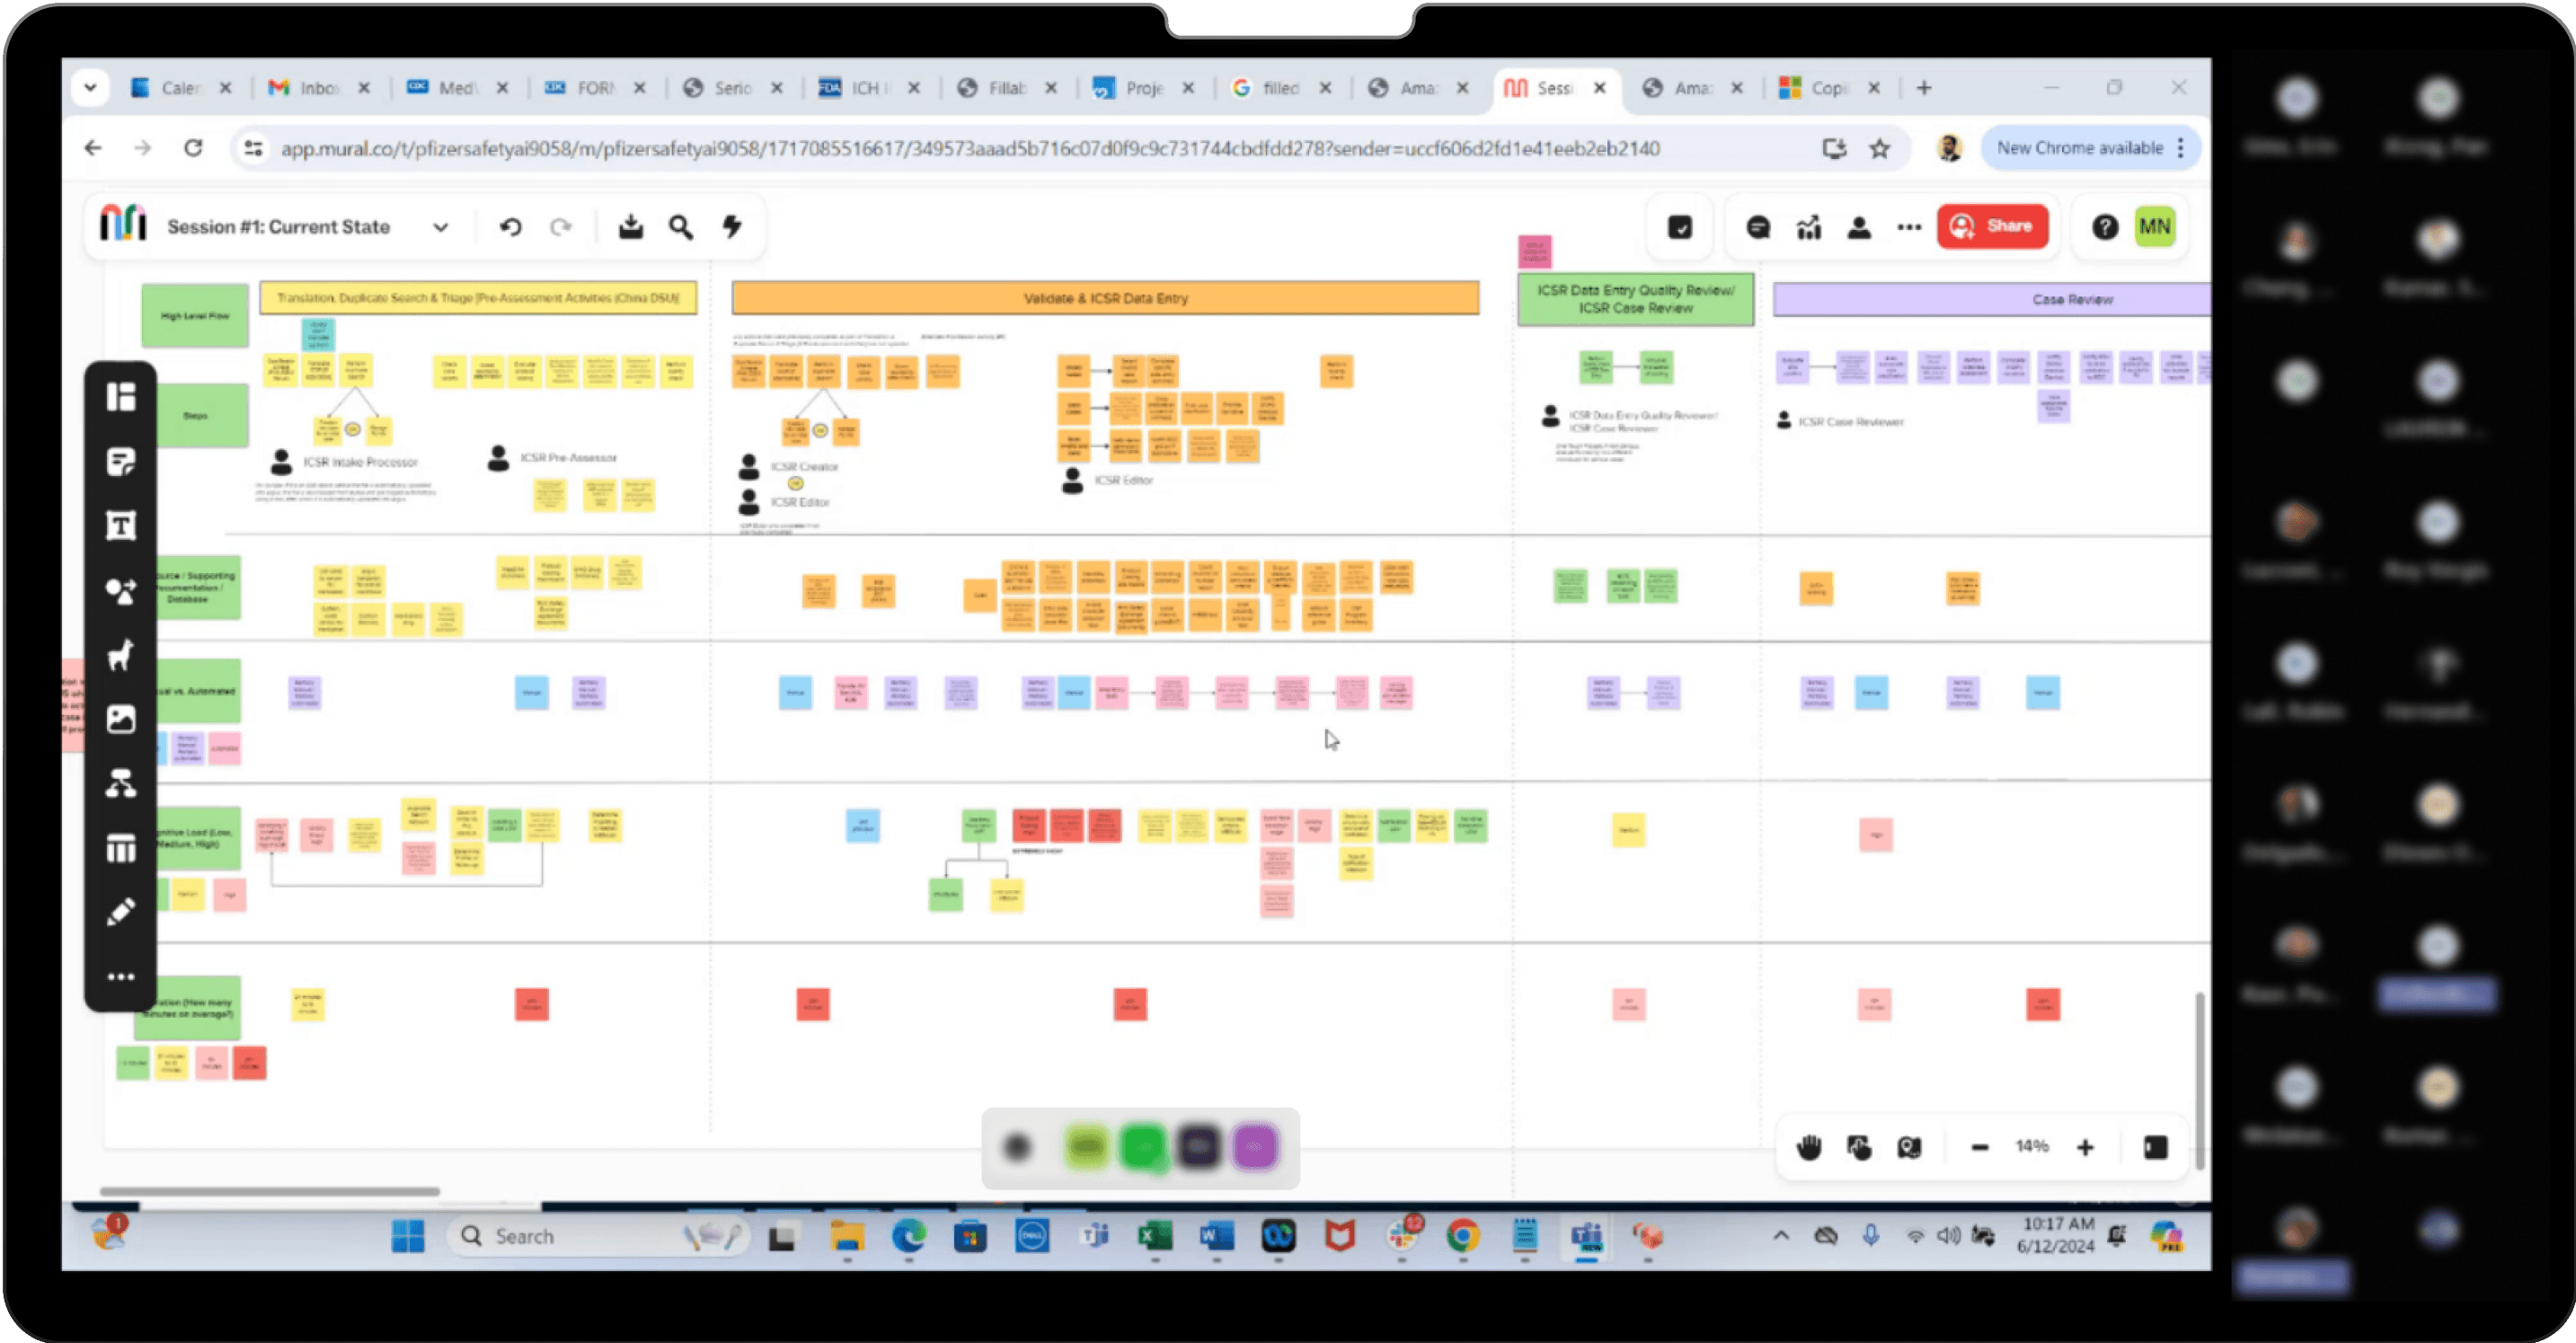Open the 14% zoom level menu
The width and height of the screenshot is (2576, 1343).
[x=2032, y=1146]
